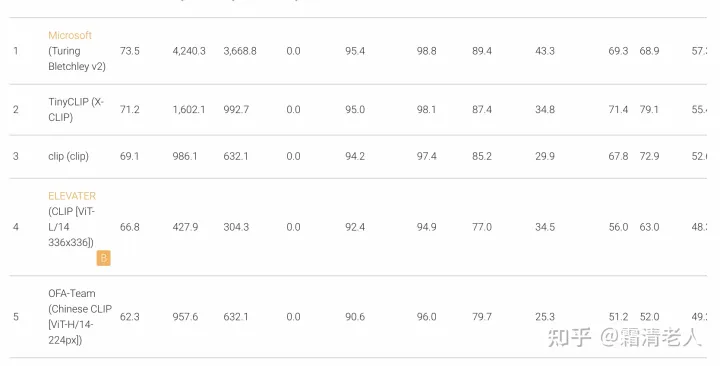720x366 pixels.
Task: Open the Microsoft team link
Action: [70, 35]
